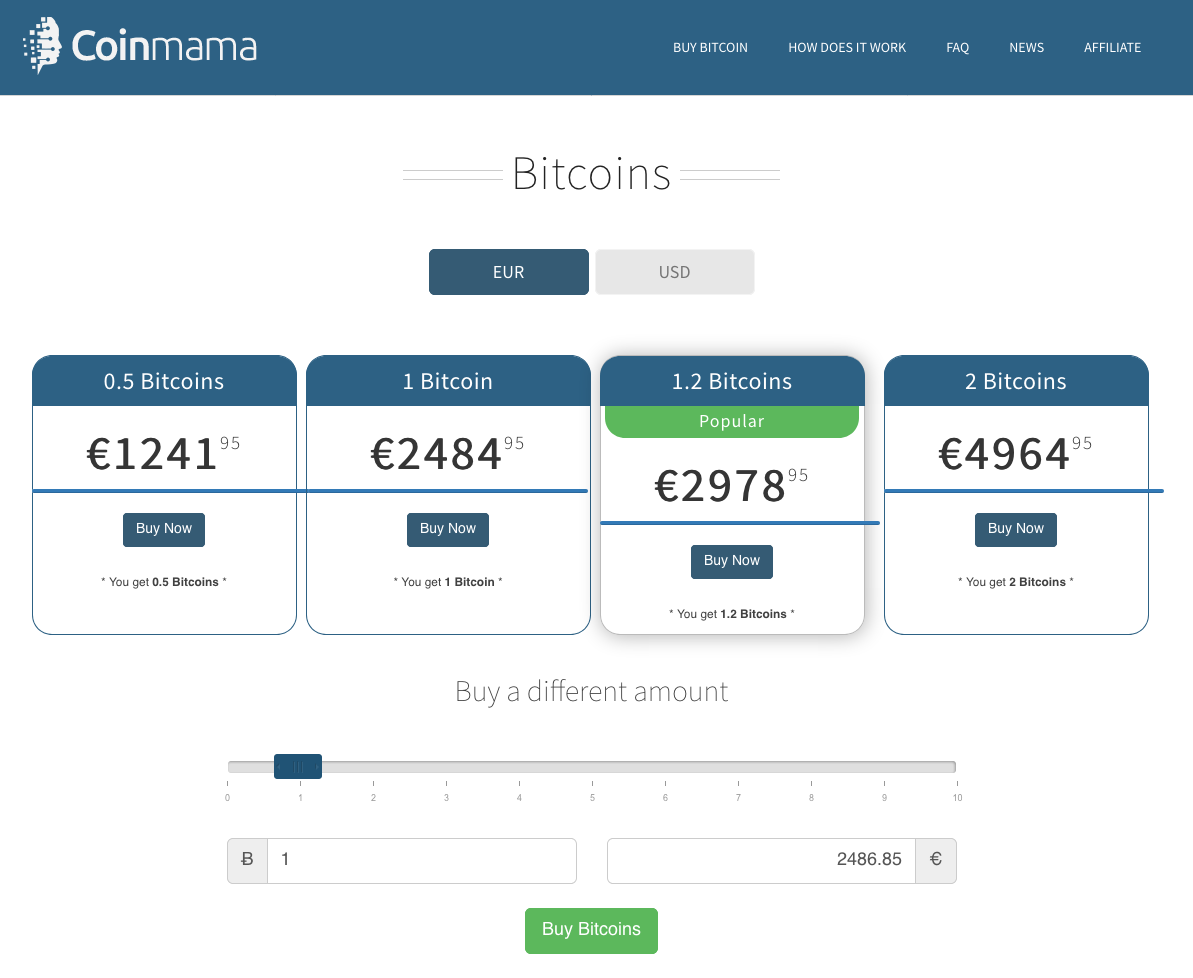Open the NEWS section
Screen dimensions: 1193x978
pyautogui.click(x=1026, y=47)
